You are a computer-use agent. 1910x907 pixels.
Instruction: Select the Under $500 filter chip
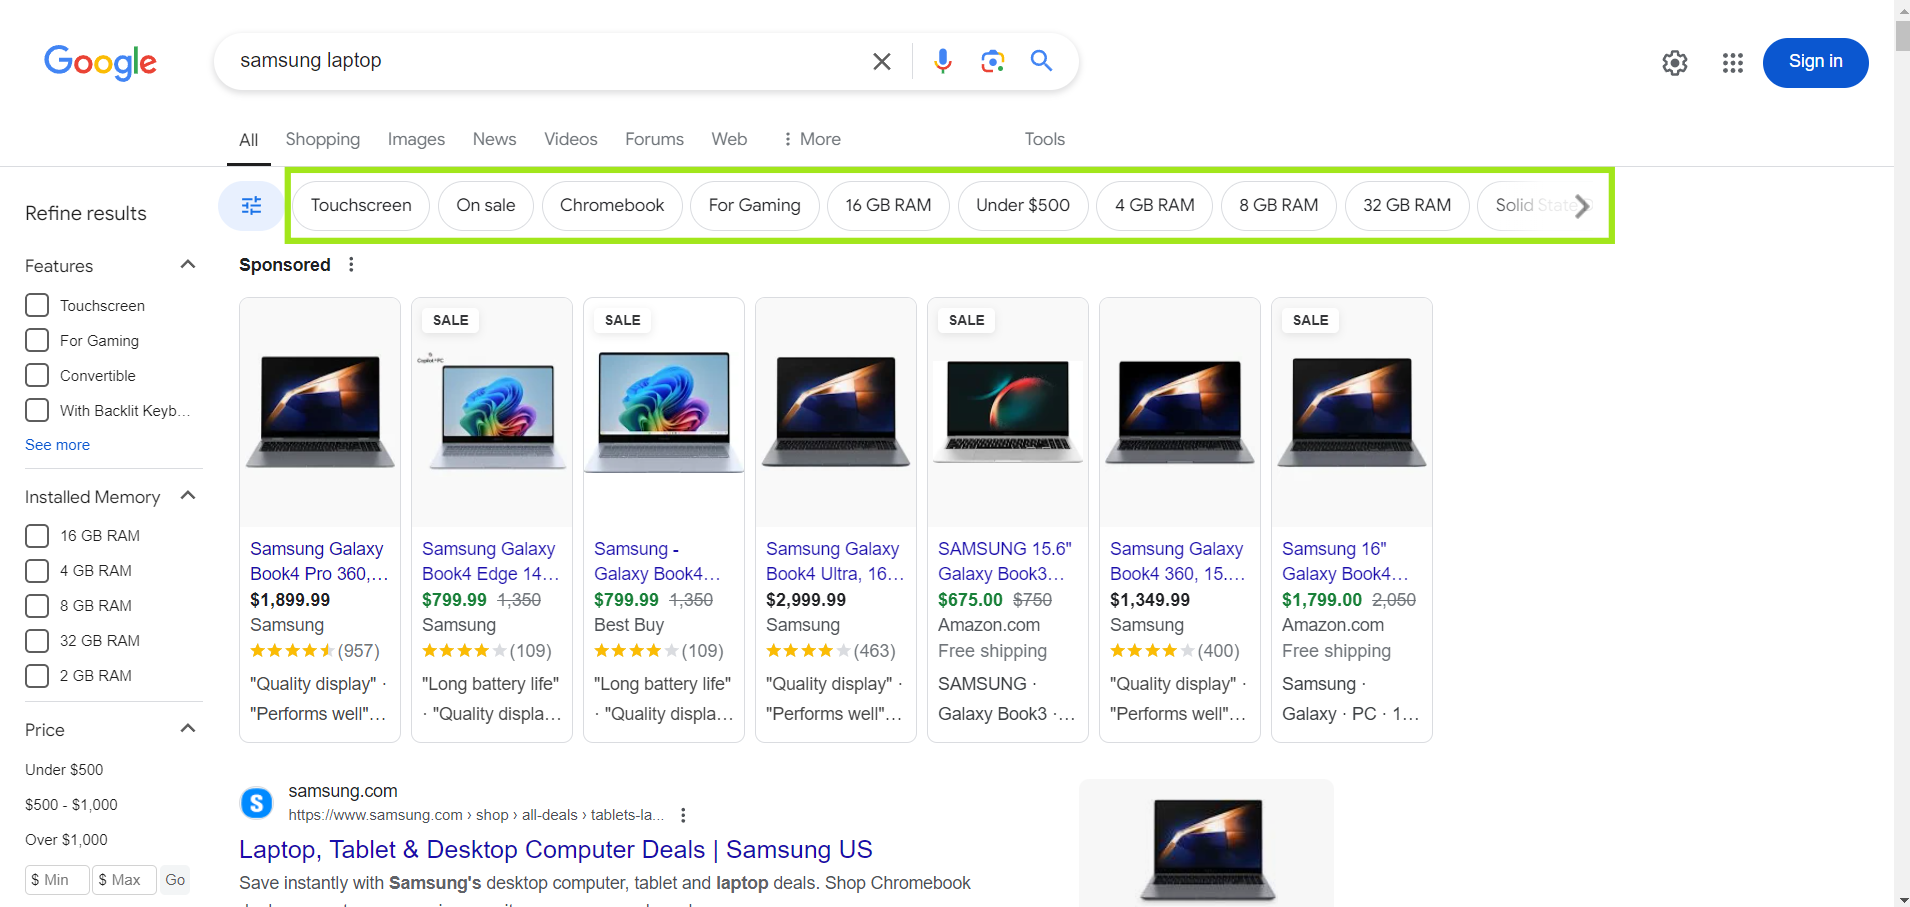(1023, 205)
